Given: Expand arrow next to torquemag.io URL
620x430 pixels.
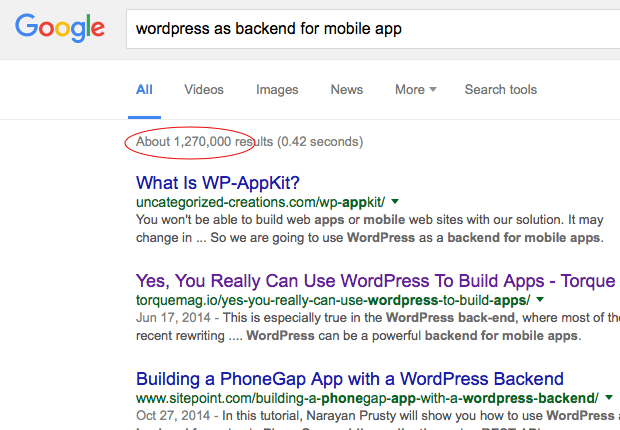Looking at the screenshot, I should click(x=540, y=300).
